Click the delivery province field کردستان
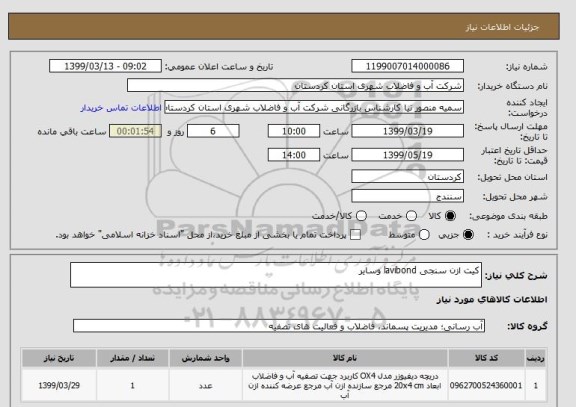The image size is (576, 407). coord(407,177)
